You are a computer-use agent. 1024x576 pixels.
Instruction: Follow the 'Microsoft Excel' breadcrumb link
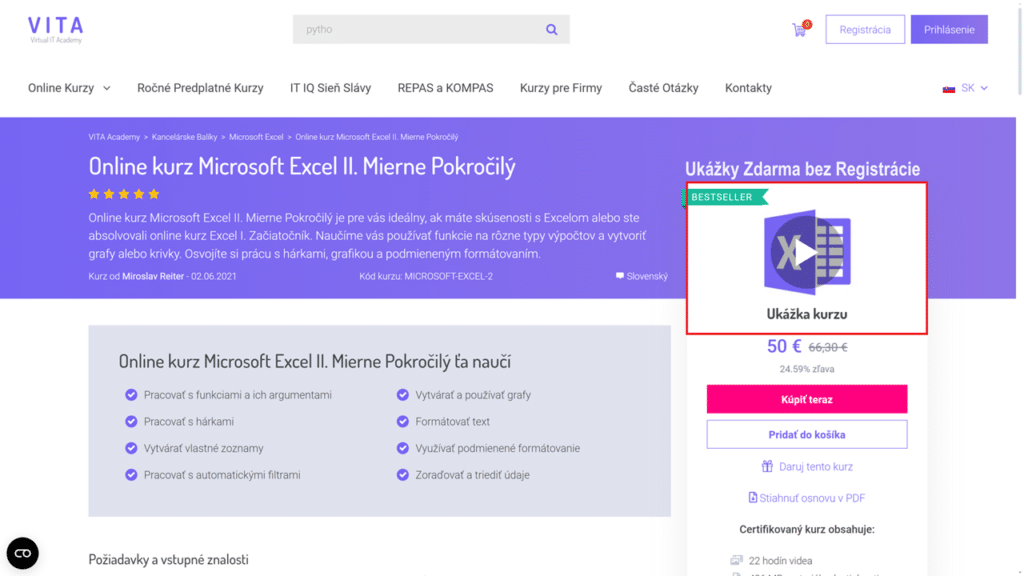point(254,137)
